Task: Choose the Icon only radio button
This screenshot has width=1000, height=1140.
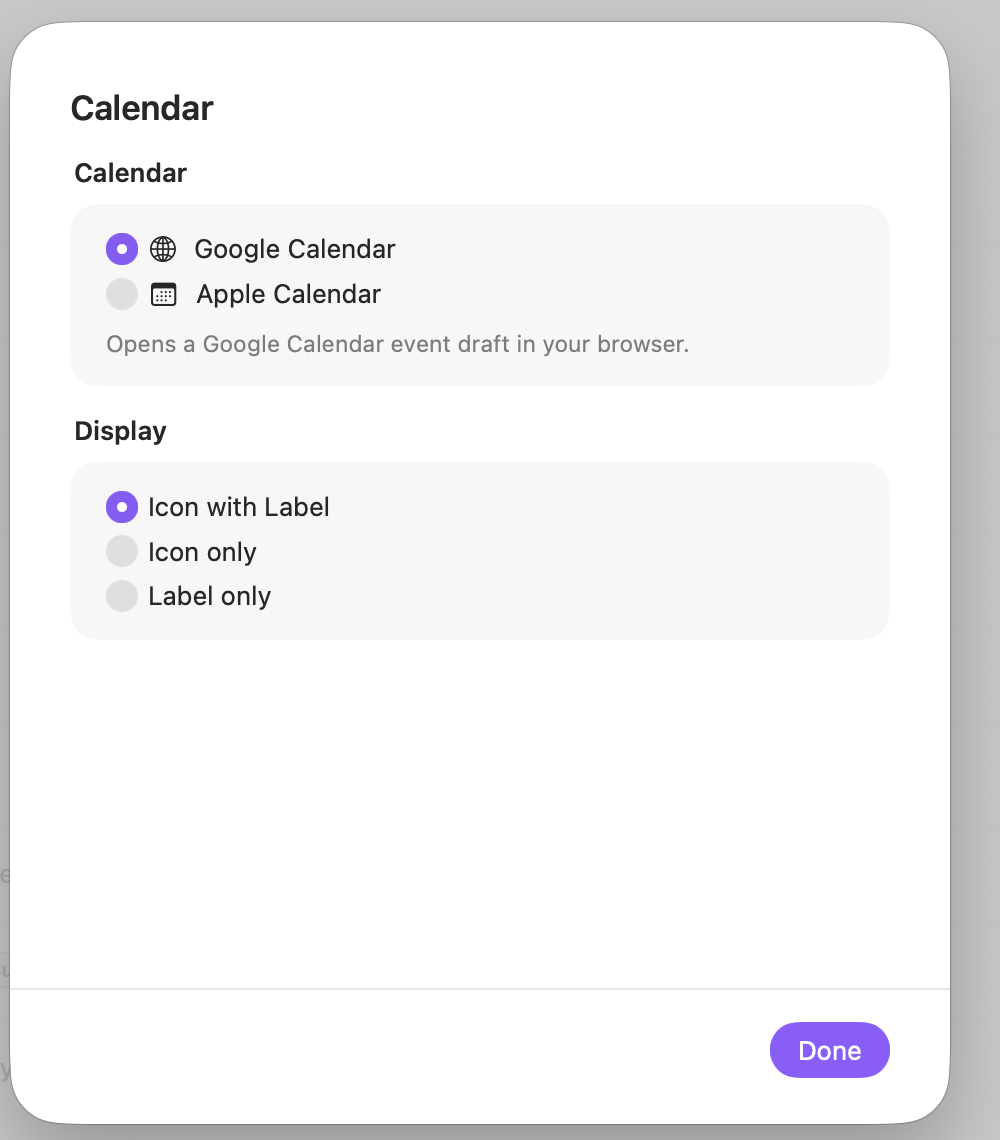Action: tap(122, 551)
